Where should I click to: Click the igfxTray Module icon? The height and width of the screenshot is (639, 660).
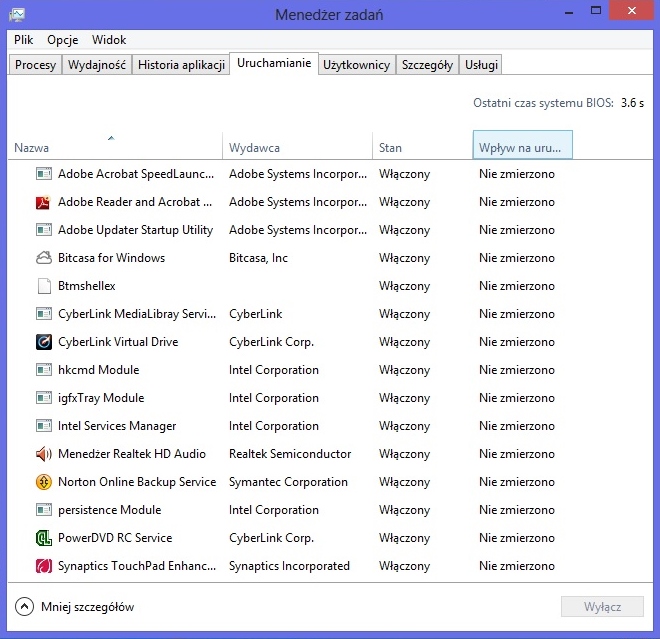coord(44,398)
